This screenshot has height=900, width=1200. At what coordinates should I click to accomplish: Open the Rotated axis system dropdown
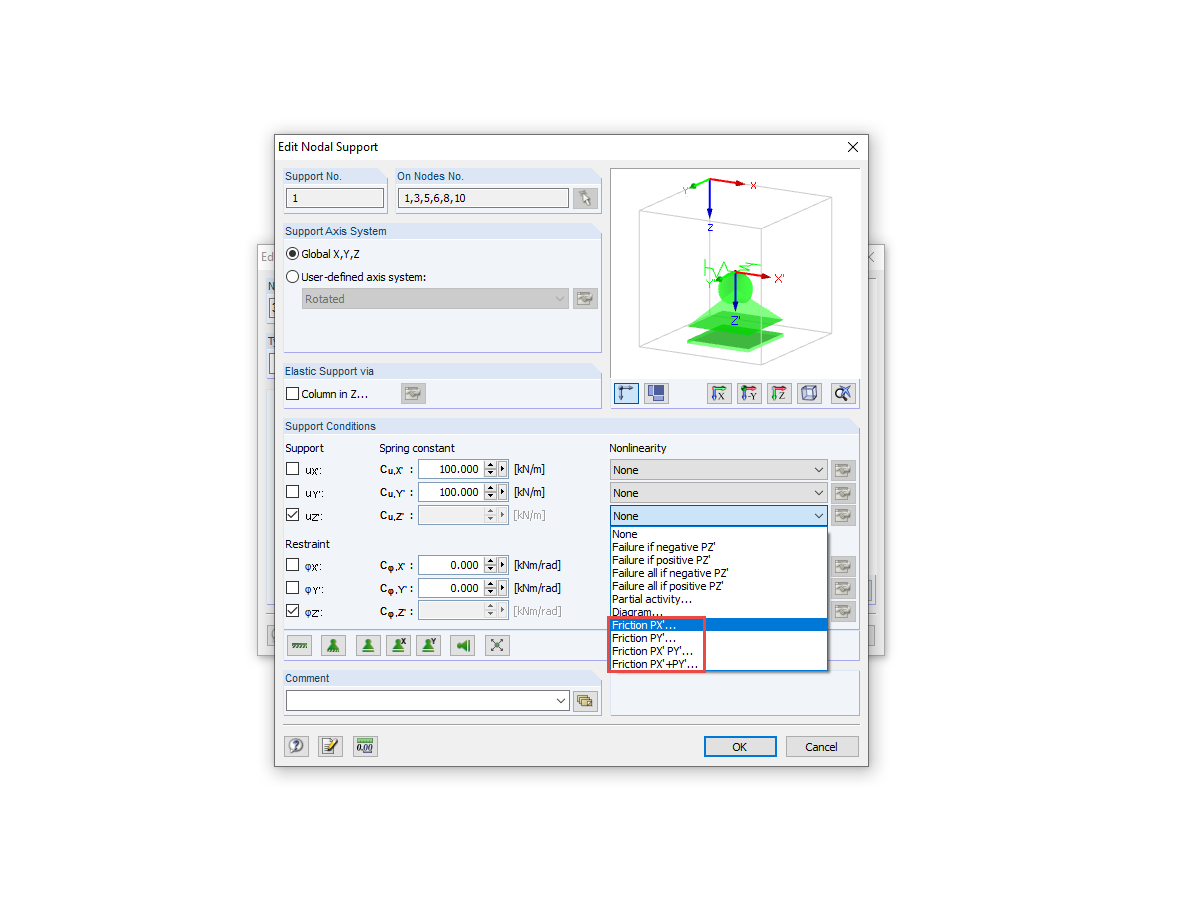click(x=435, y=299)
